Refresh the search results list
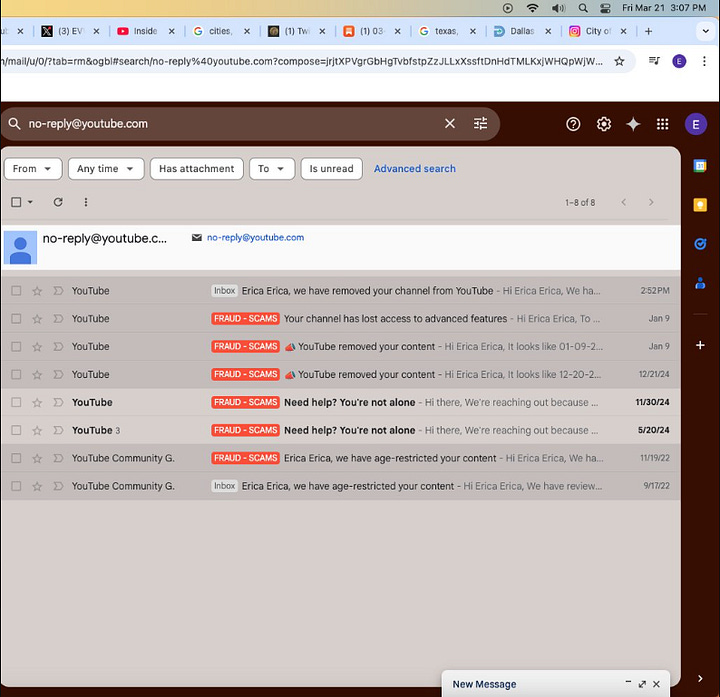Image resolution: width=720 pixels, height=697 pixels. point(58,202)
